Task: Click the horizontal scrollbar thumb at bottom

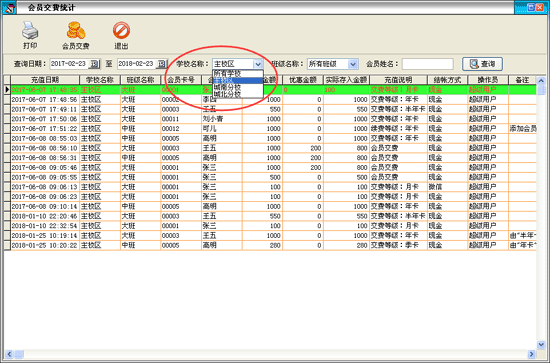Action: 19,354
